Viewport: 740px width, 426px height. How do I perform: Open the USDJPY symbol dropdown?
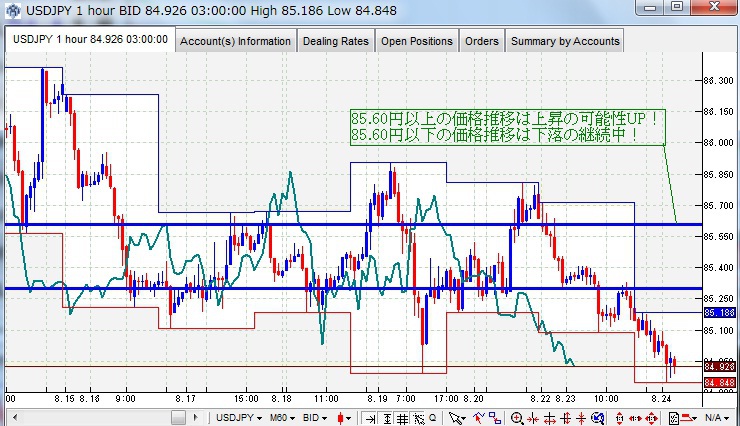(x=239, y=417)
